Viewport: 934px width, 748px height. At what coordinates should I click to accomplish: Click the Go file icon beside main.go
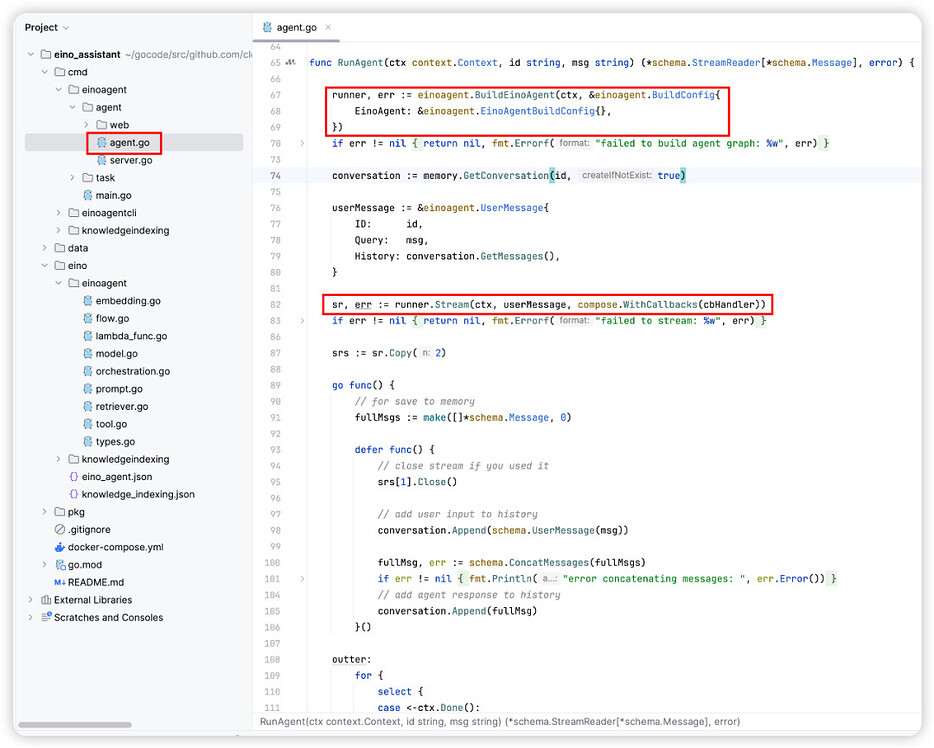87,195
